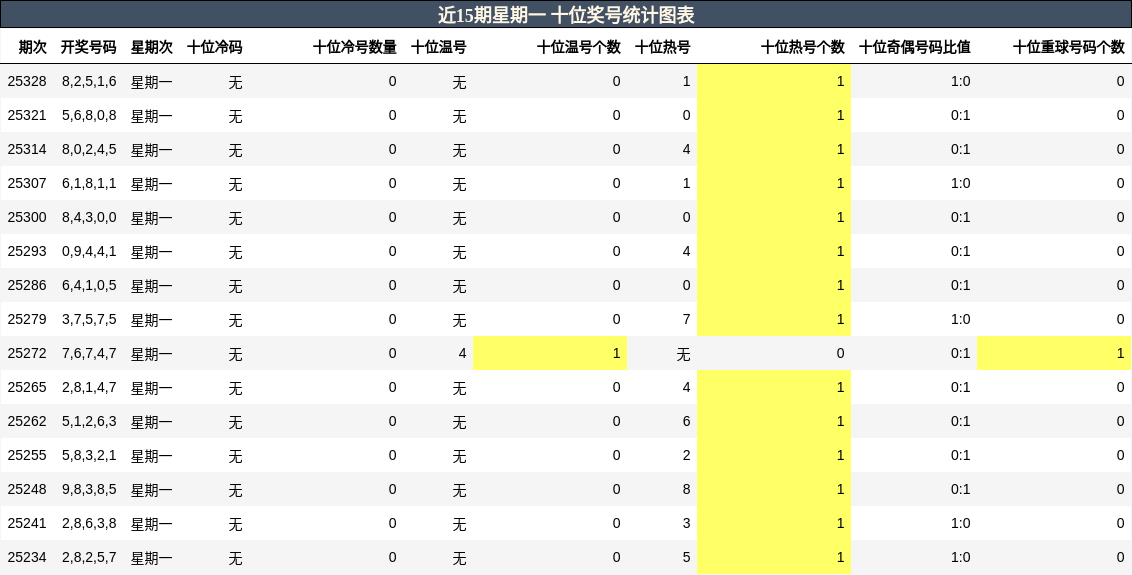Viewport: 1132px width, 575px height.
Task: Select the 十位奇偶号码比值 column header
Action: tap(914, 47)
